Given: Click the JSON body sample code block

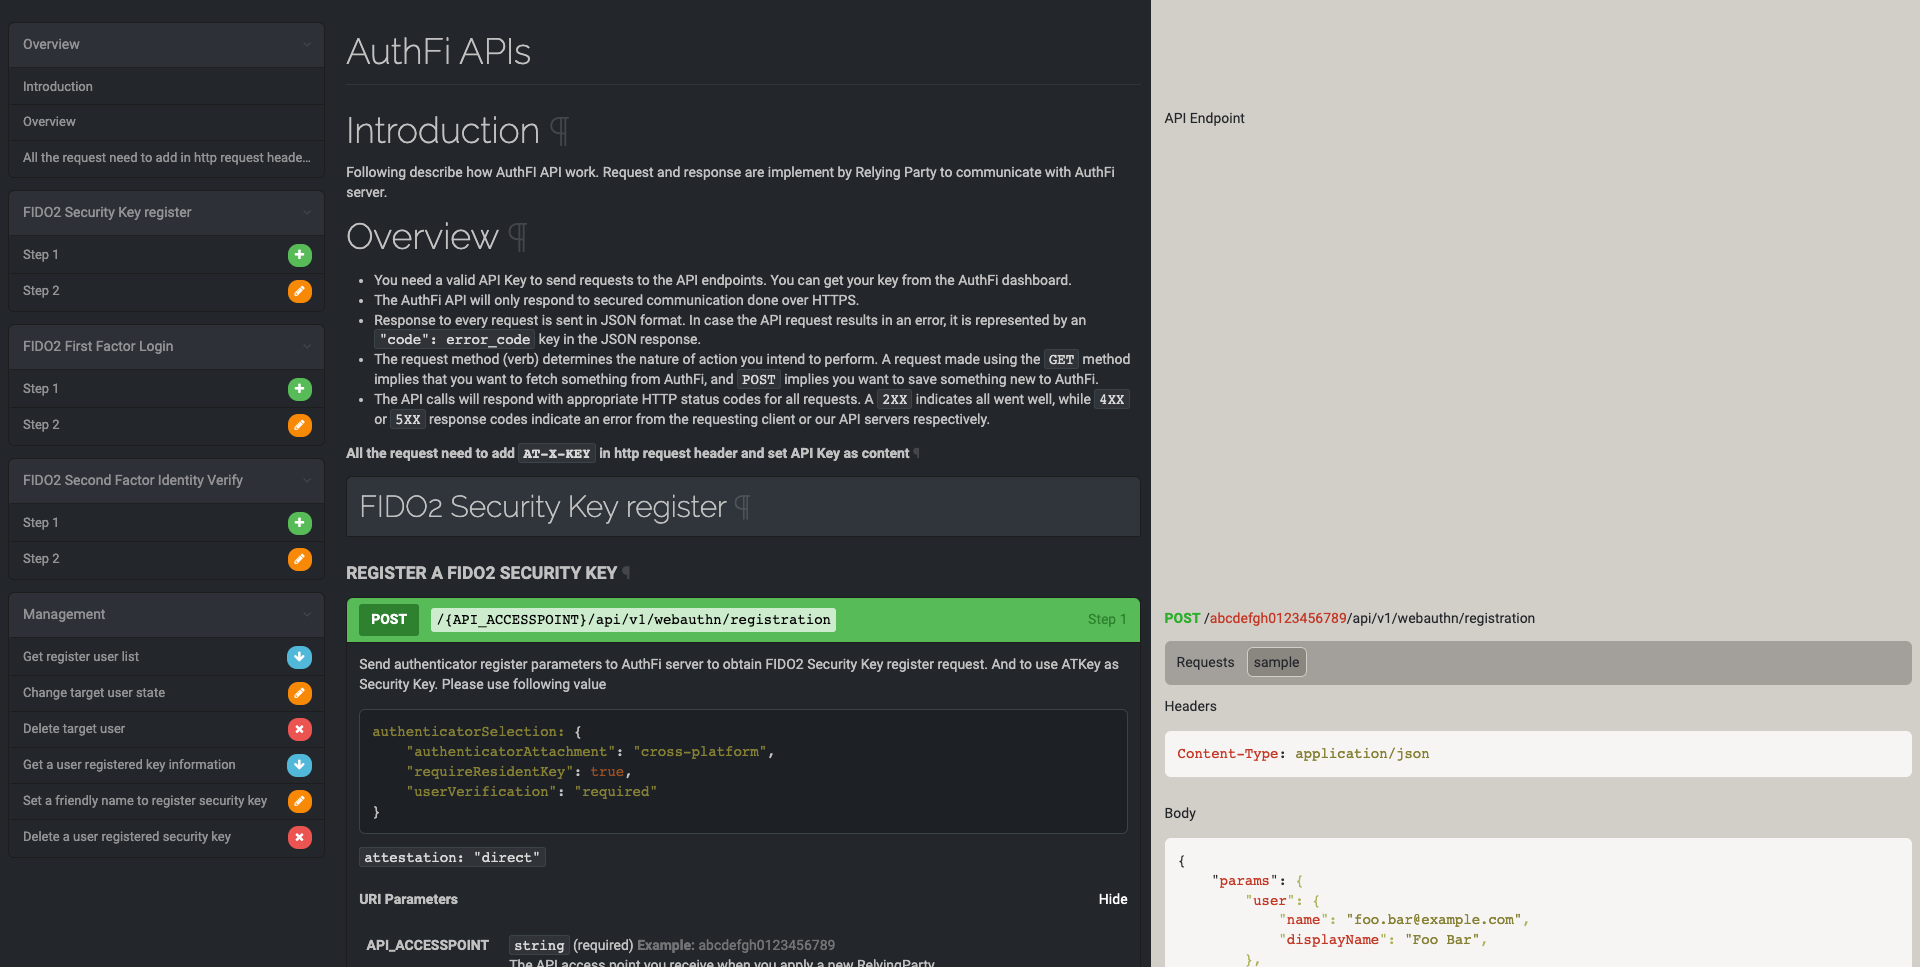Looking at the screenshot, I should pos(1537,903).
